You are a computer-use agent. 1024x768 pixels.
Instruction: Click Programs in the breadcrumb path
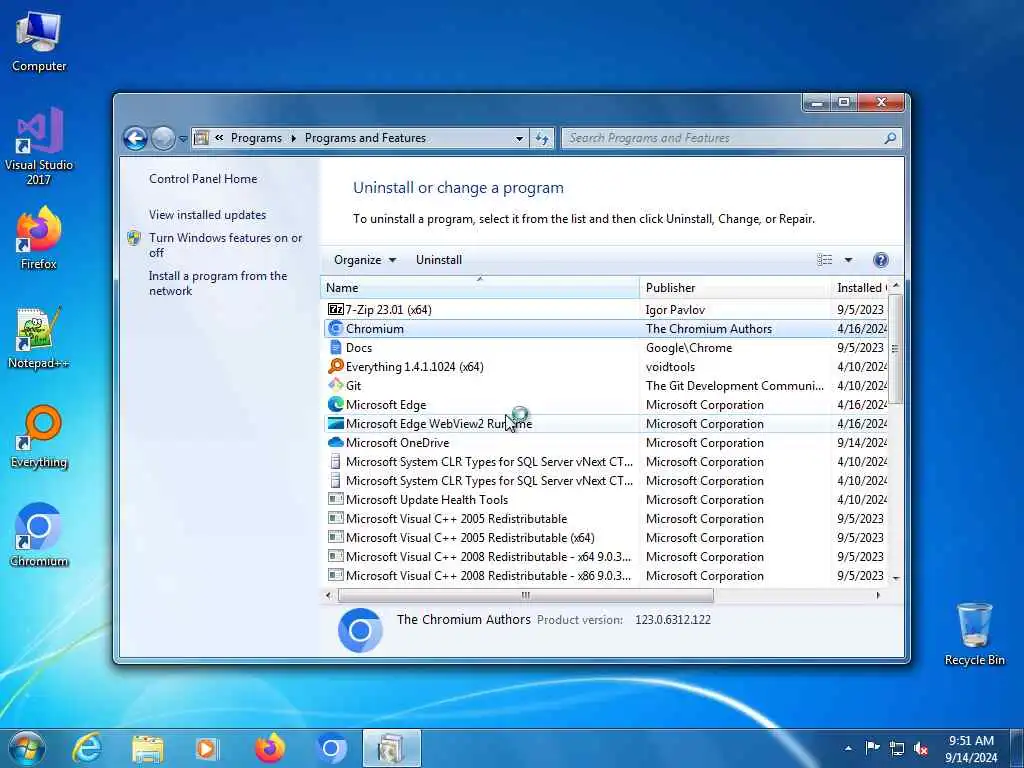[x=256, y=138]
